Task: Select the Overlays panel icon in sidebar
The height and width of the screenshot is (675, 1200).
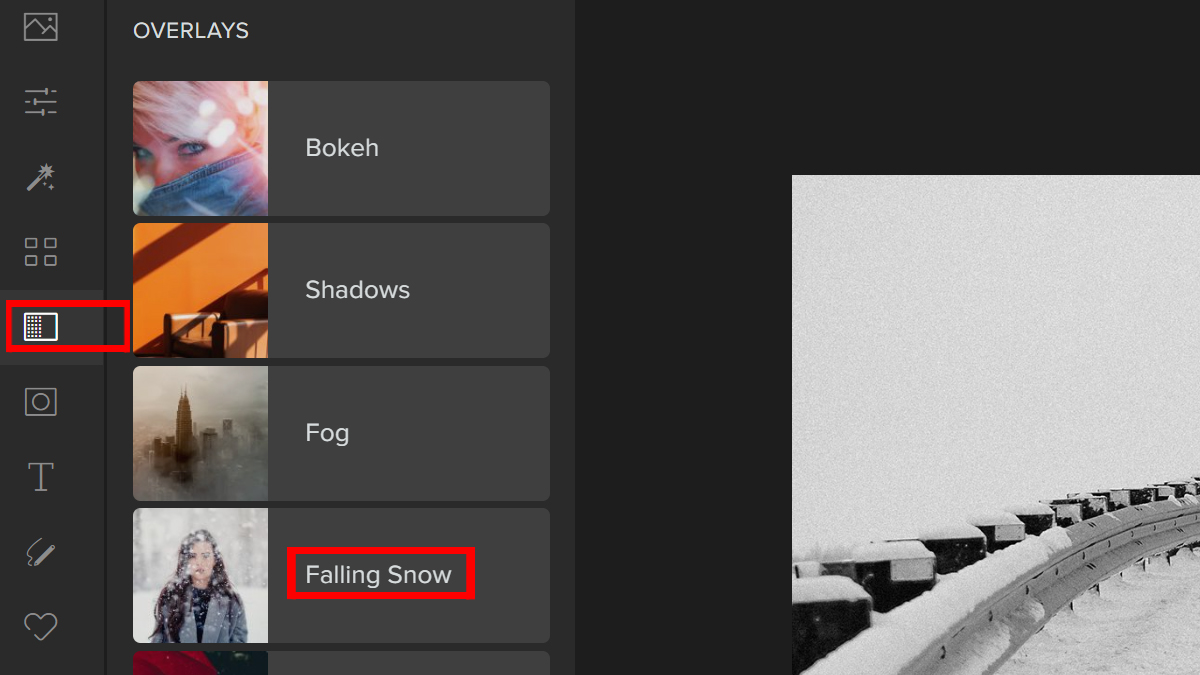Action: tap(41, 327)
